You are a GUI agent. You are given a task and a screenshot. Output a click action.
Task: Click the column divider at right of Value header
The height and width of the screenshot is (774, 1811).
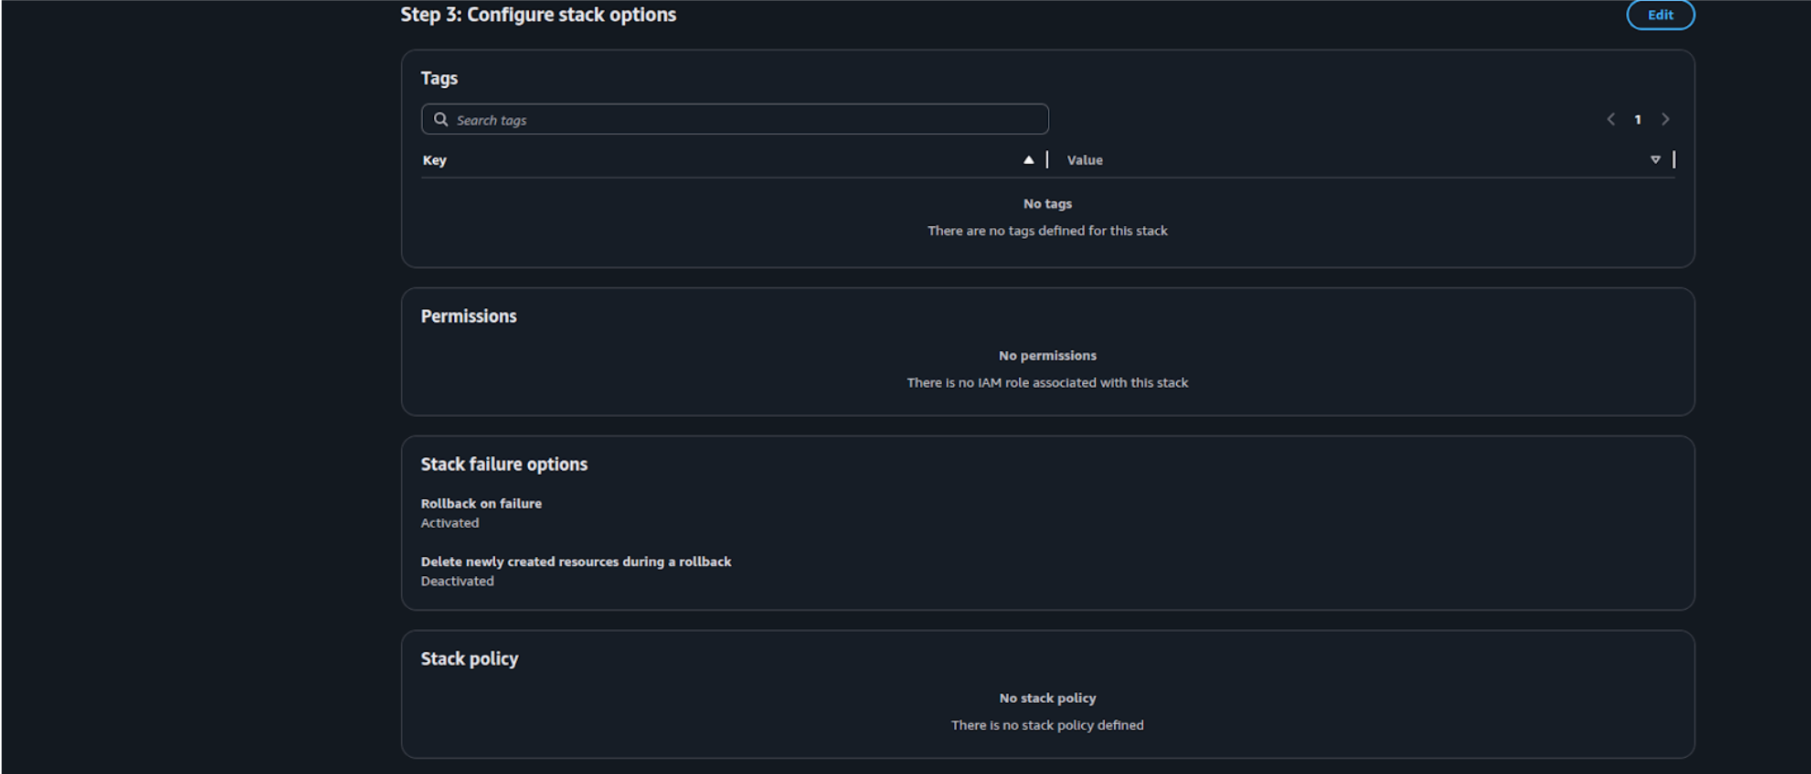tap(1674, 159)
